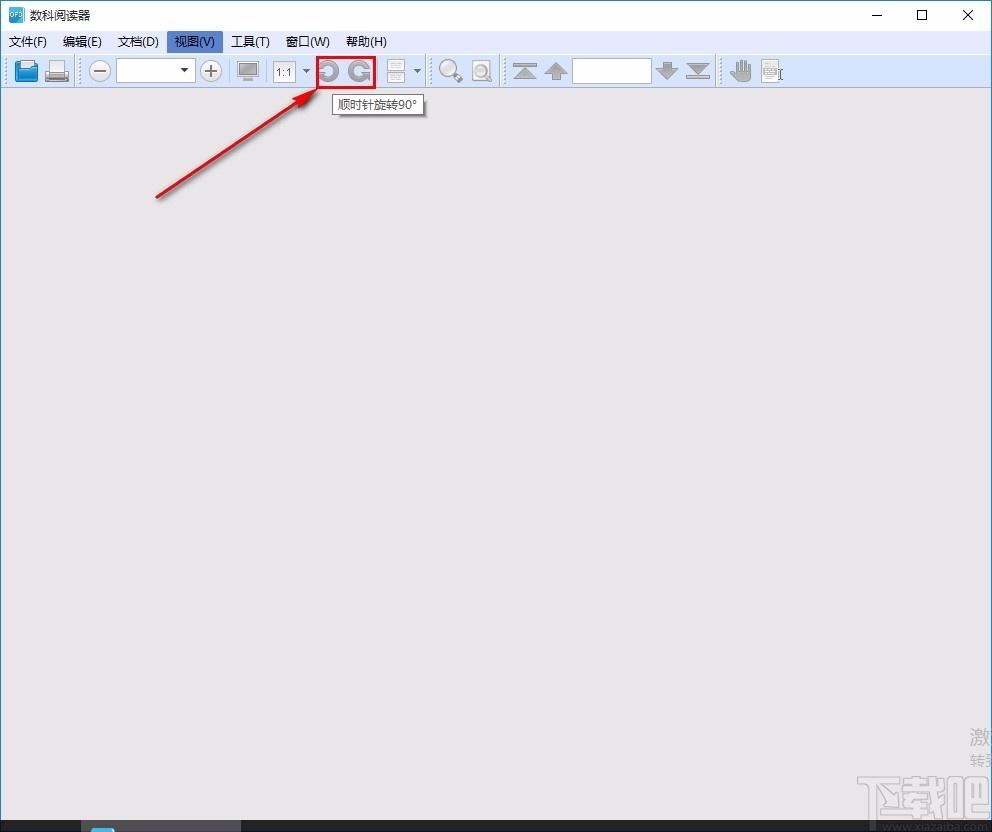The image size is (992, 832).
Task: Open the 文件(F) menu
Action: (28, 42)
